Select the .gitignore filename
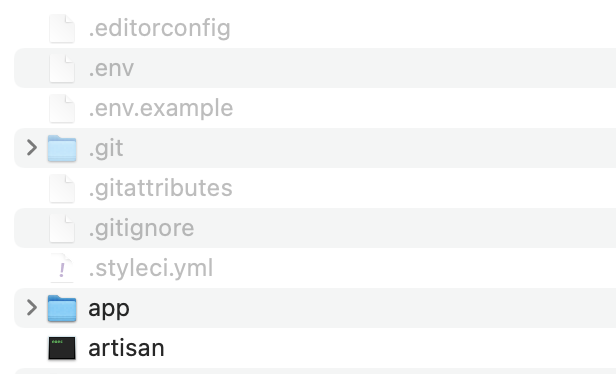This screenshot has height=374, width=616. (141, 229)
